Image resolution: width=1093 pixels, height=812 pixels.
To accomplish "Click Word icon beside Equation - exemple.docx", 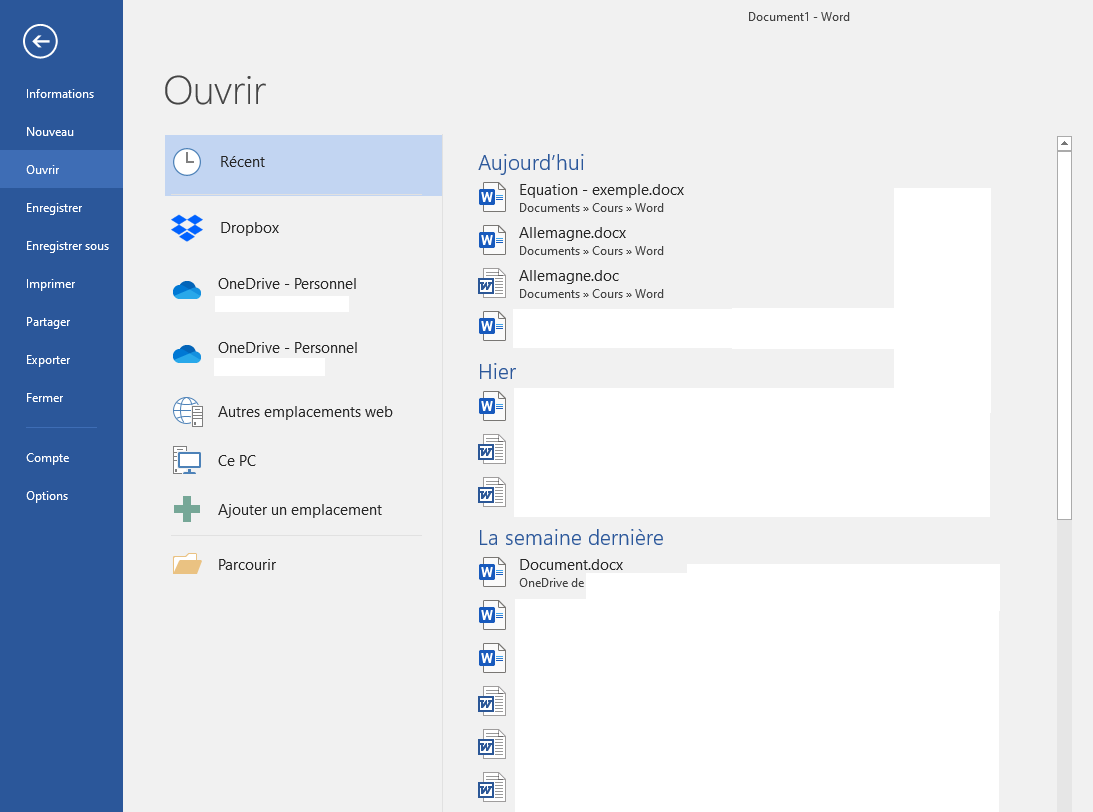I will 492,197.
